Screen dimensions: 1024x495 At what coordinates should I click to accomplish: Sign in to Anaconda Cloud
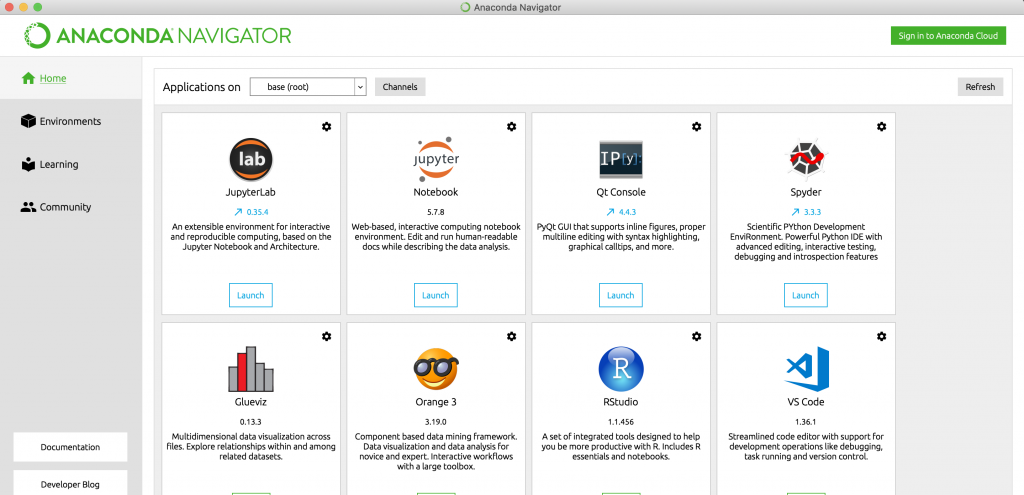pyautogui.click(x=948, y=36)
